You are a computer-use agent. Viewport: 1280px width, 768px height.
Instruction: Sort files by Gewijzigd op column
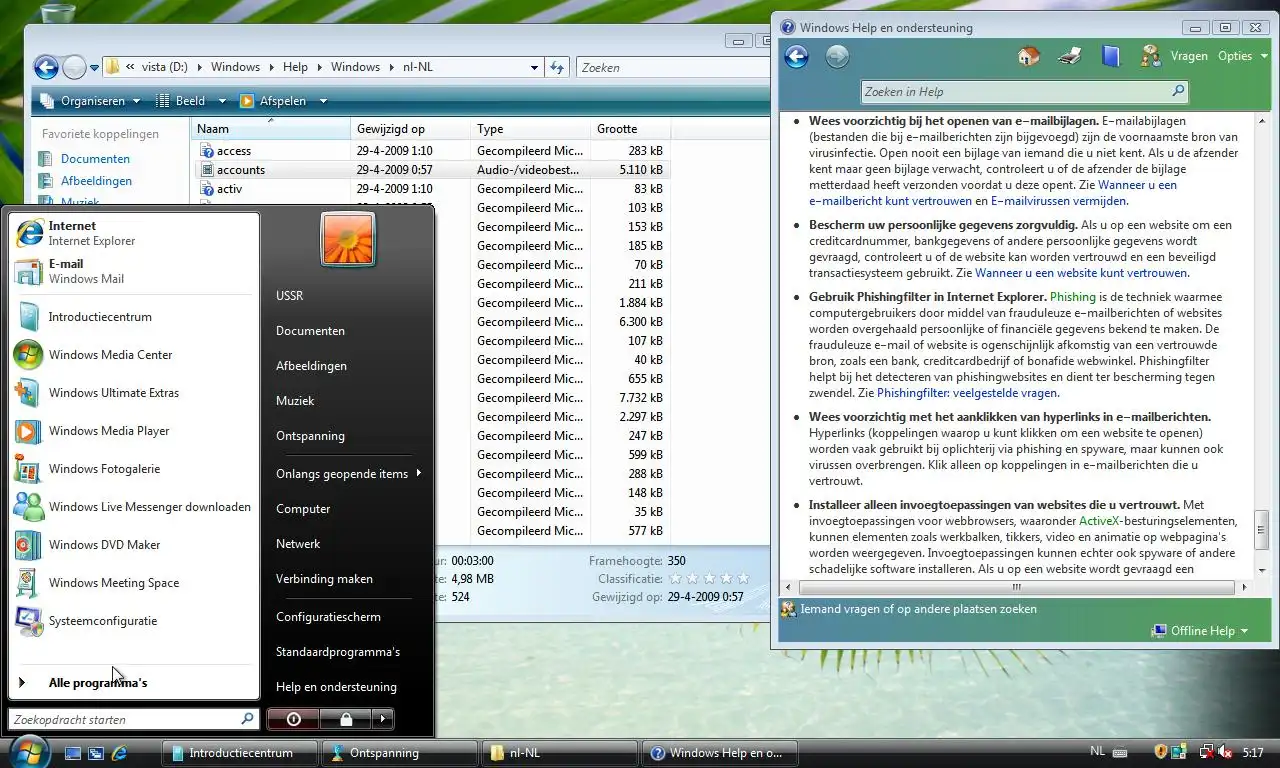click(x=411, y=129)
